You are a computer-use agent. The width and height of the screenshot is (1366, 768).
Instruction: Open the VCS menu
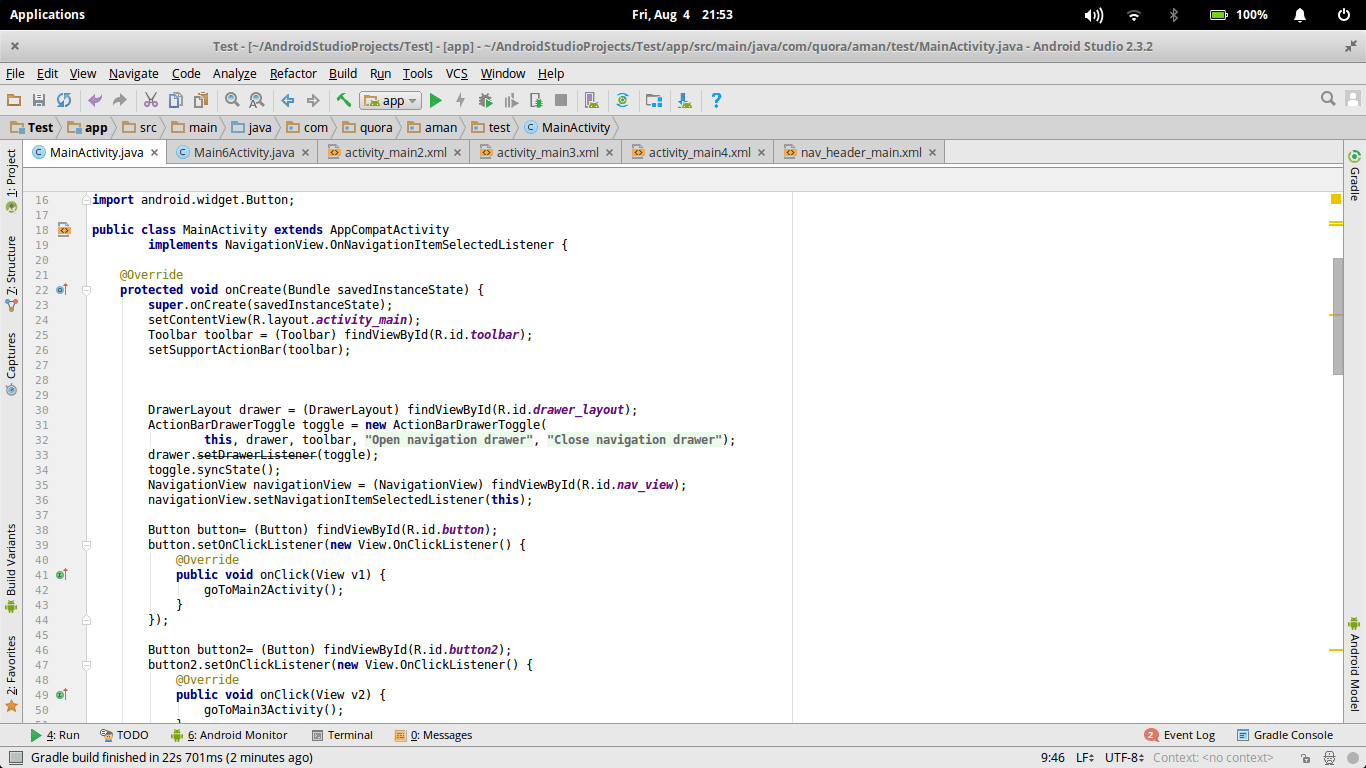point(456,74)
